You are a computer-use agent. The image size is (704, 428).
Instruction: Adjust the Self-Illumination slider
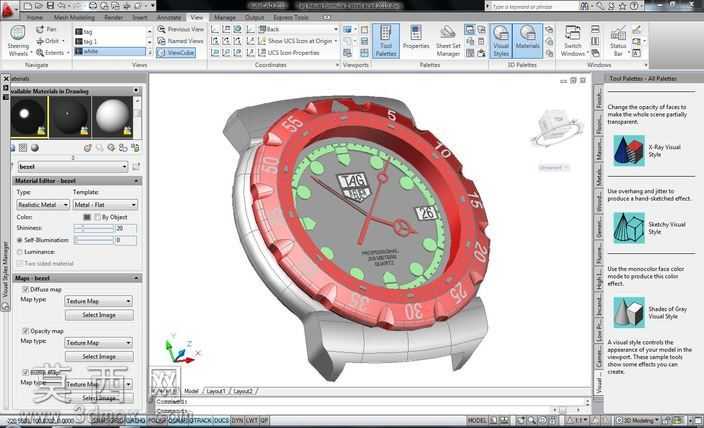[x=94, y=240]
